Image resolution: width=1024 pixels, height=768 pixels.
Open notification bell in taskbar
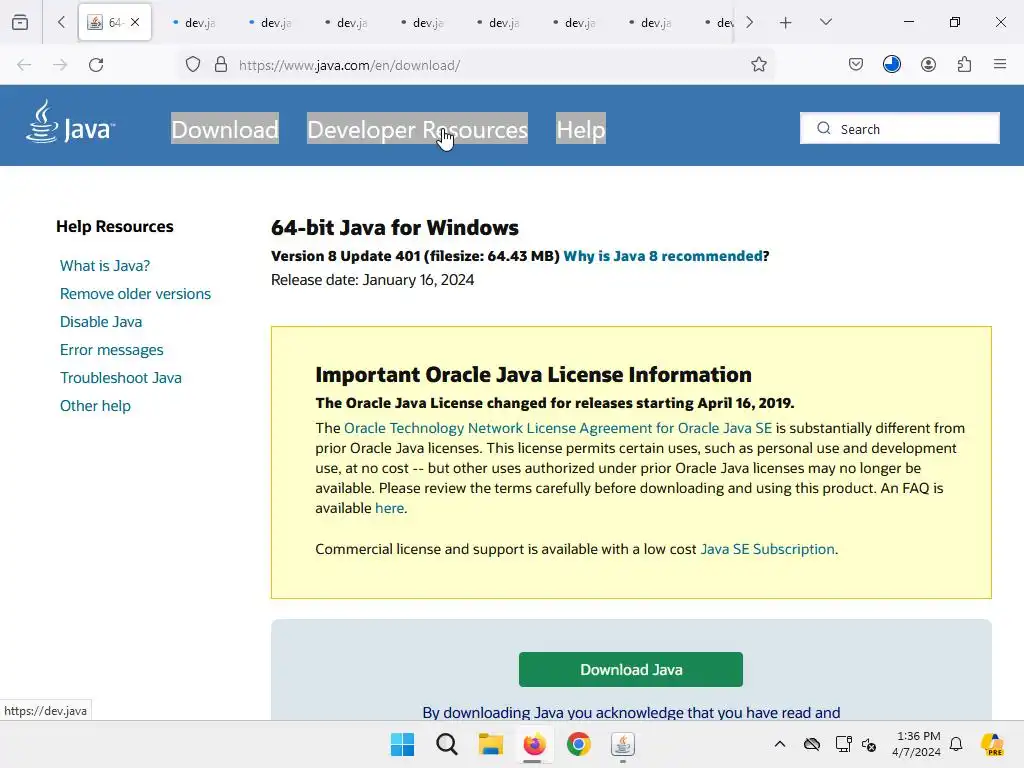pos(956,744)
